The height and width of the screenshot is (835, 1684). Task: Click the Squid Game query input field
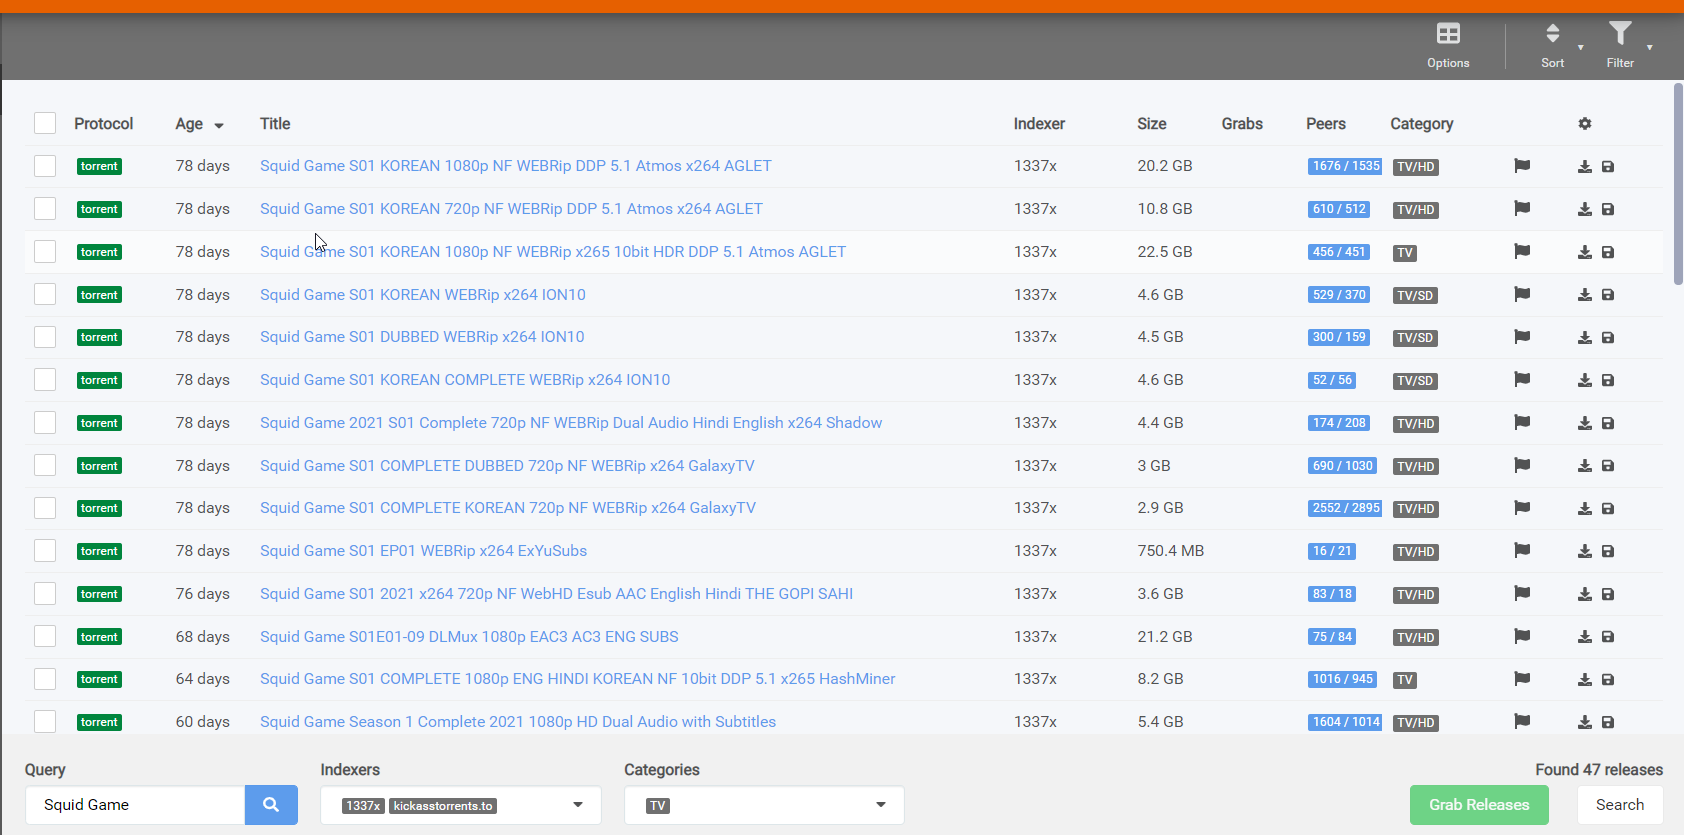[135, 805]
